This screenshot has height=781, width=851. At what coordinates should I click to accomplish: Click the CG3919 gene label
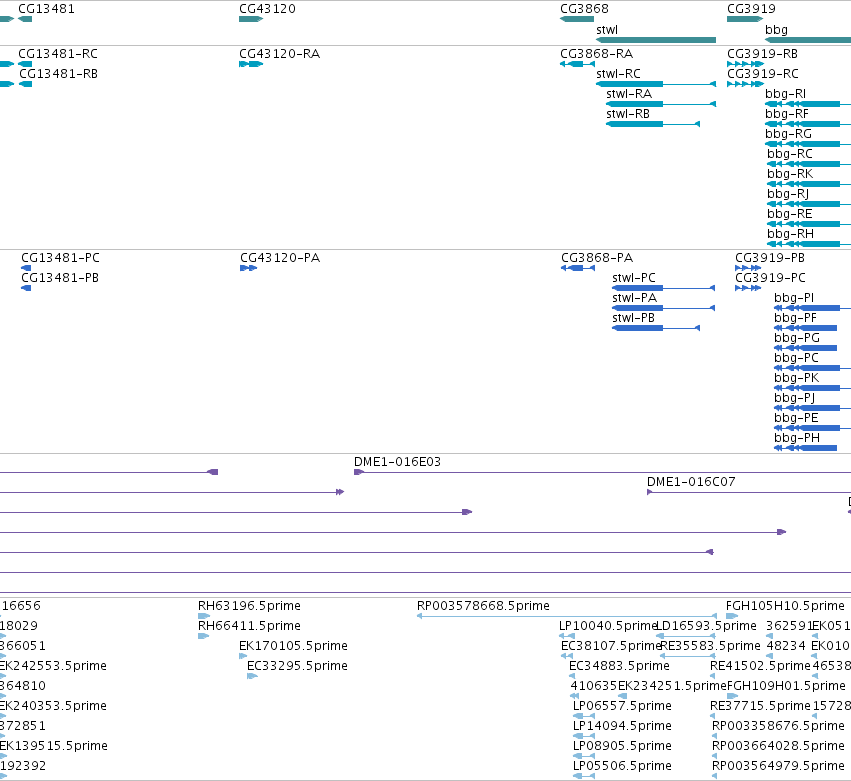pos(751,9)
